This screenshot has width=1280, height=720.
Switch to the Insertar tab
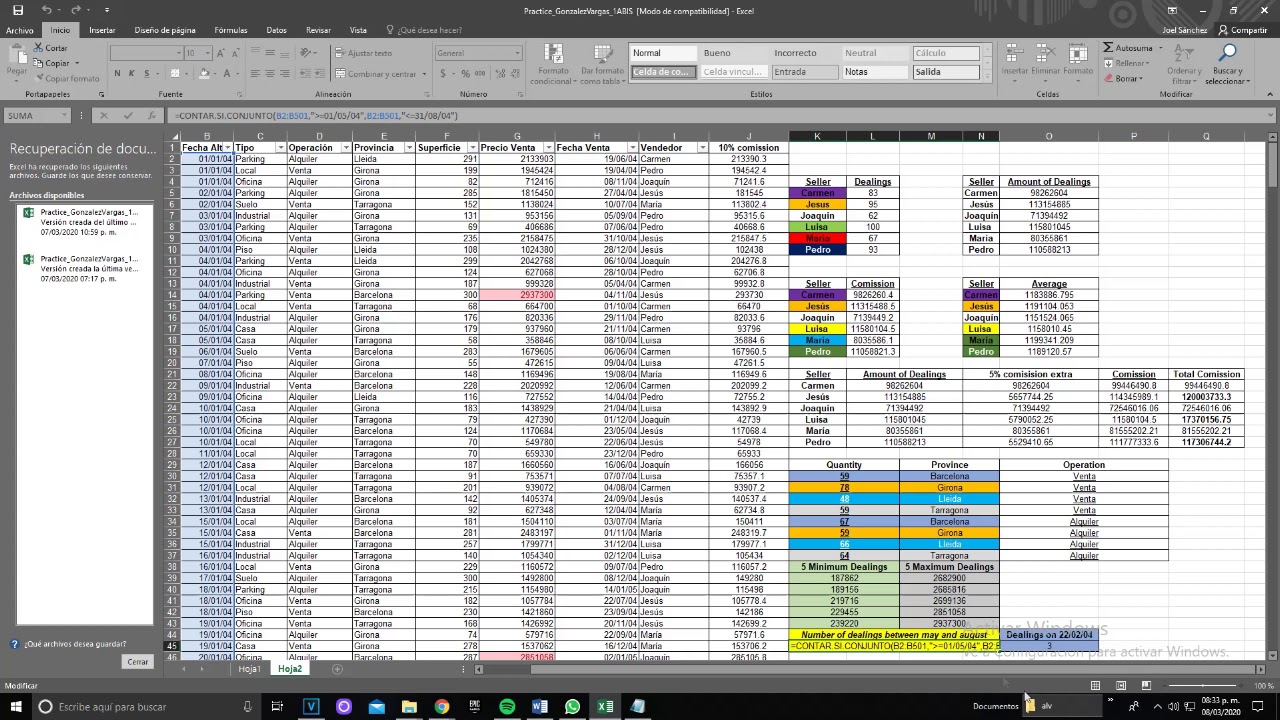point(102,30)
